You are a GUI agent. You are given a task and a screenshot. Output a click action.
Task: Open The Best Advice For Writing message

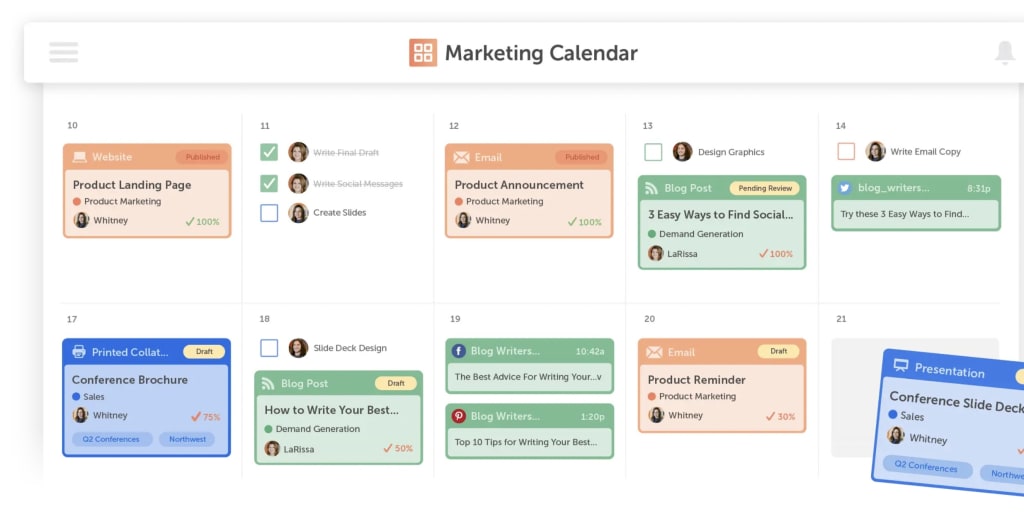coord(528,377)
